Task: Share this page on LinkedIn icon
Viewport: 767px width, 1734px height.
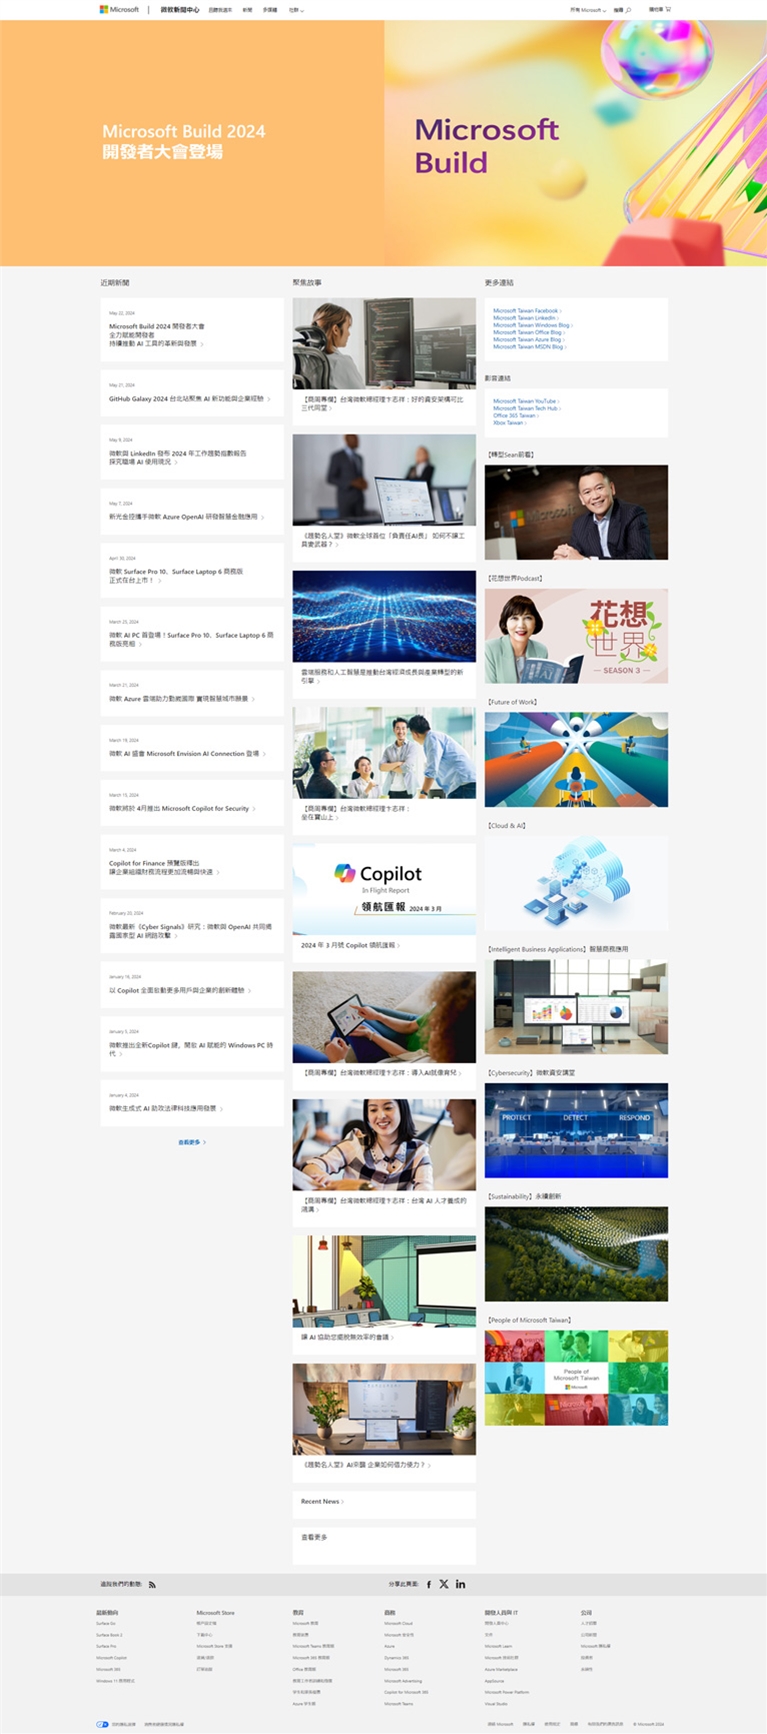Action: point(460,1584)
